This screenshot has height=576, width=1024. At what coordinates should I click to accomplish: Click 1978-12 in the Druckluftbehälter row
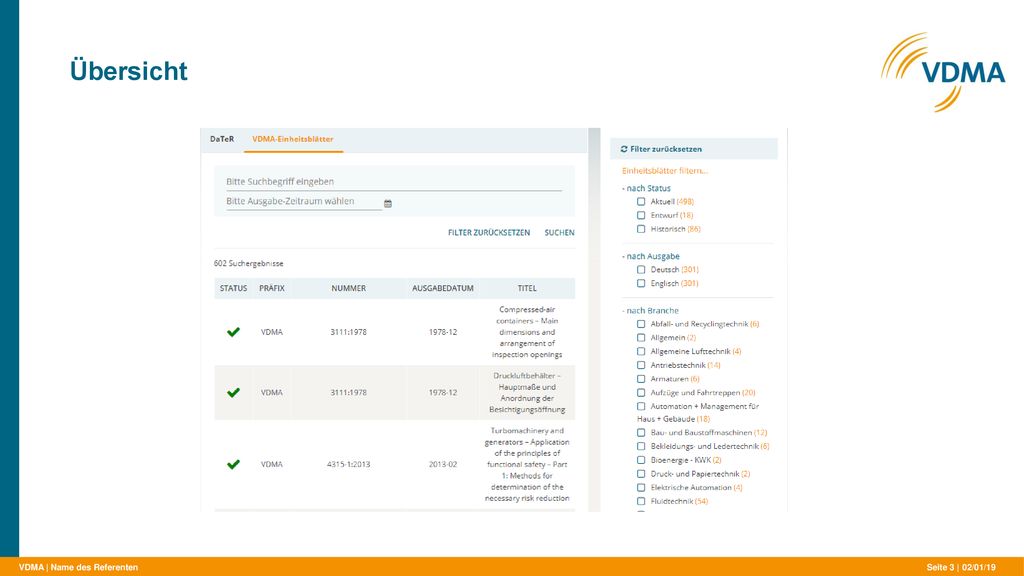pyautogui.click(x=443, y=392)
